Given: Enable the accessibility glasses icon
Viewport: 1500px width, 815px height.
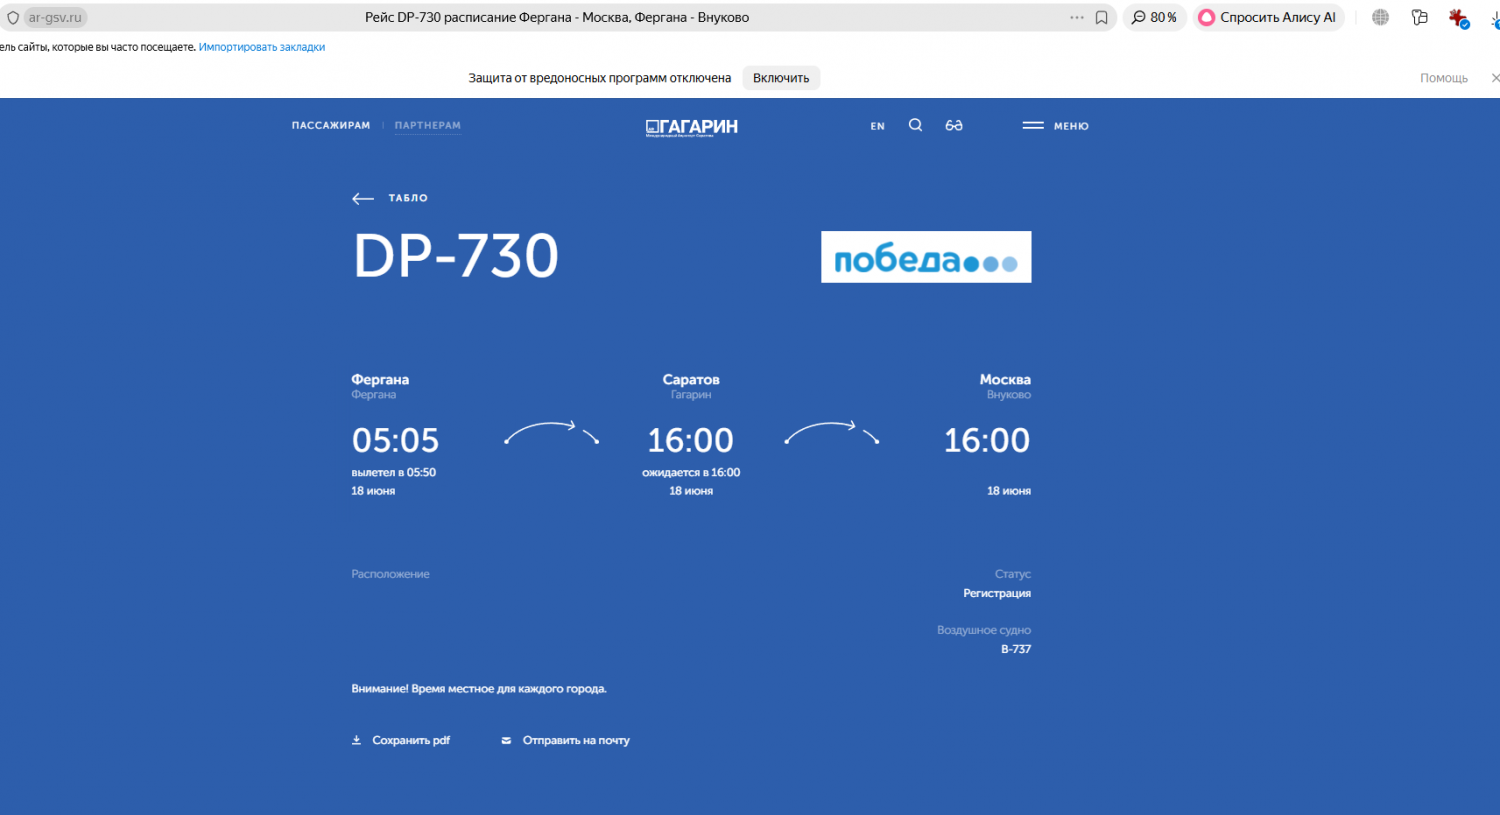Looking at the screenshot, I should click(954, 125).
